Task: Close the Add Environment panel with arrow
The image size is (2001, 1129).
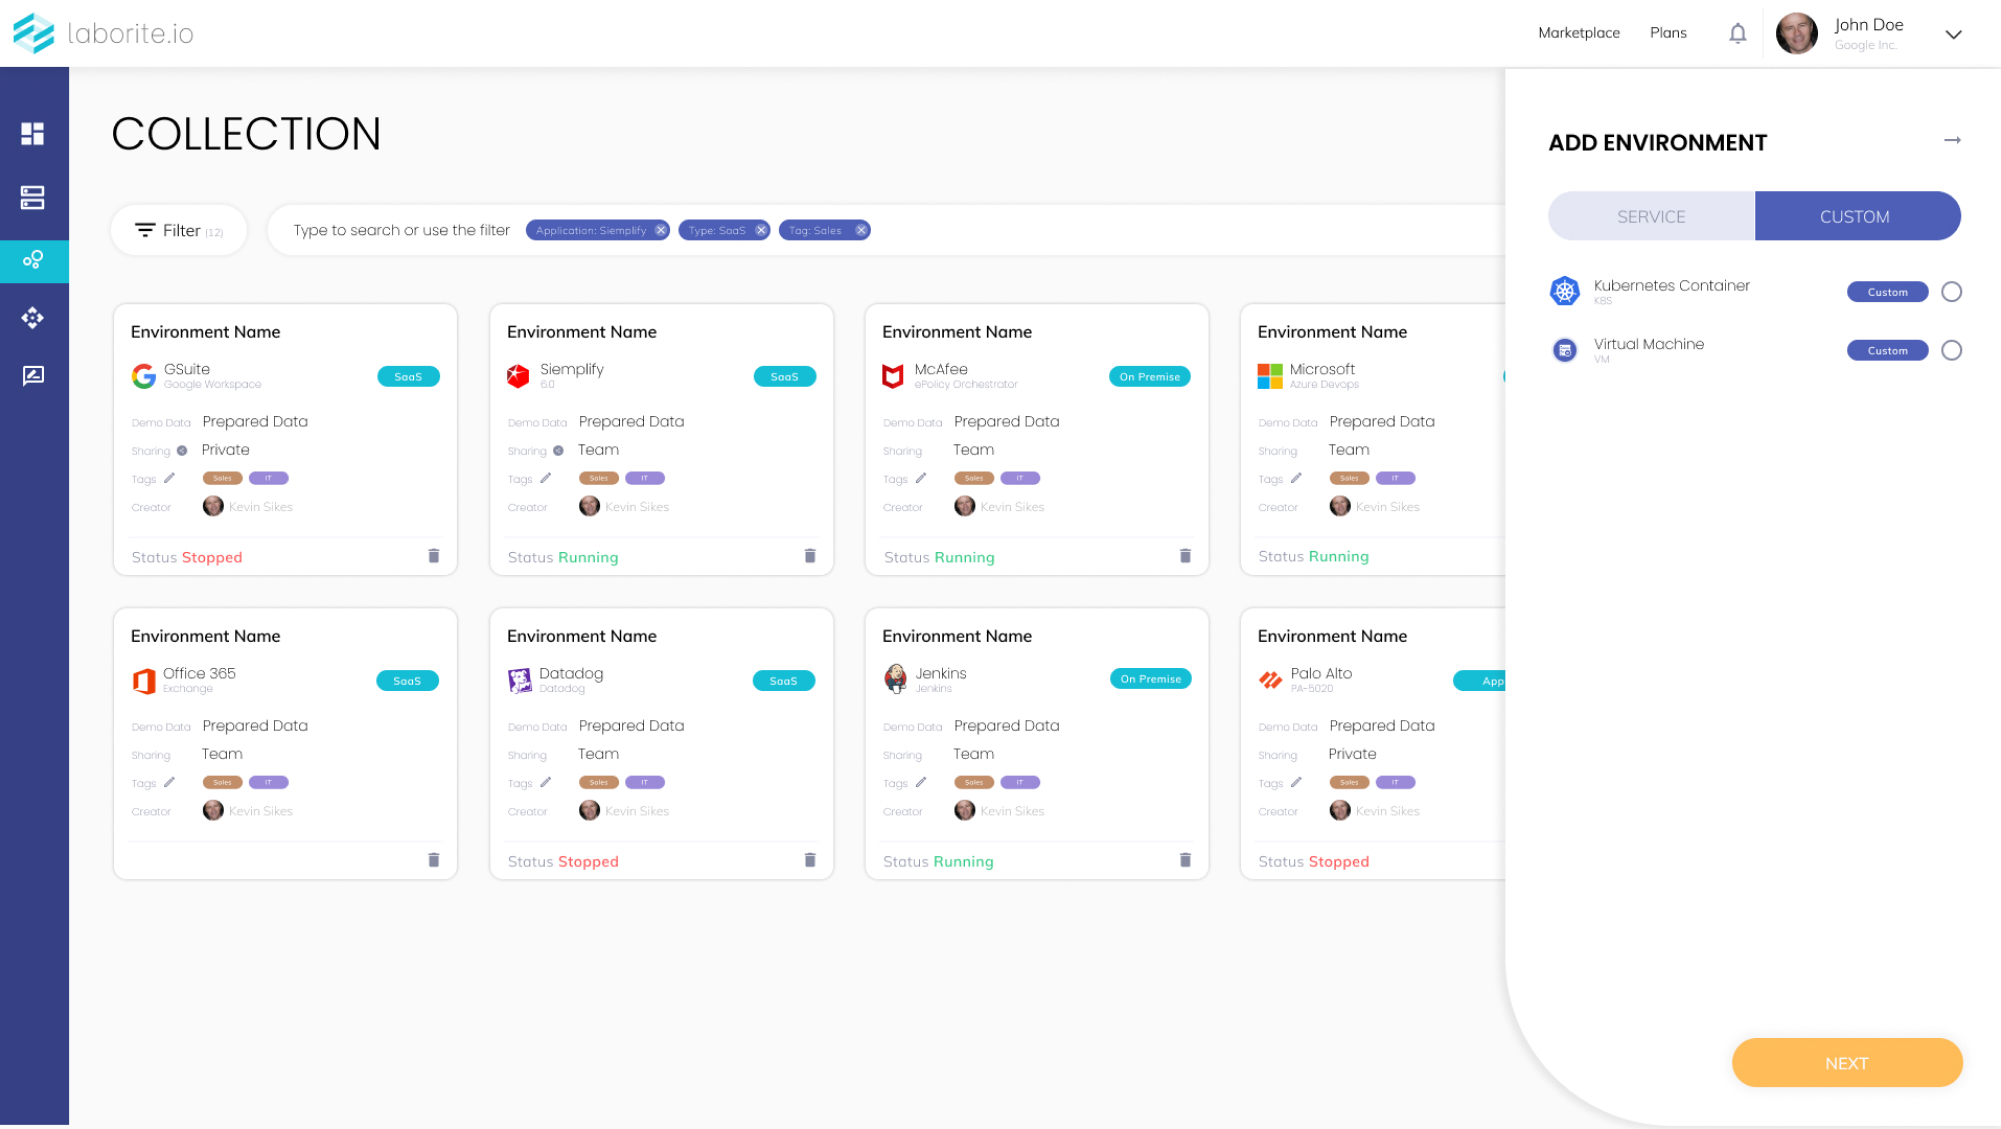Action: click(1952, 140)
